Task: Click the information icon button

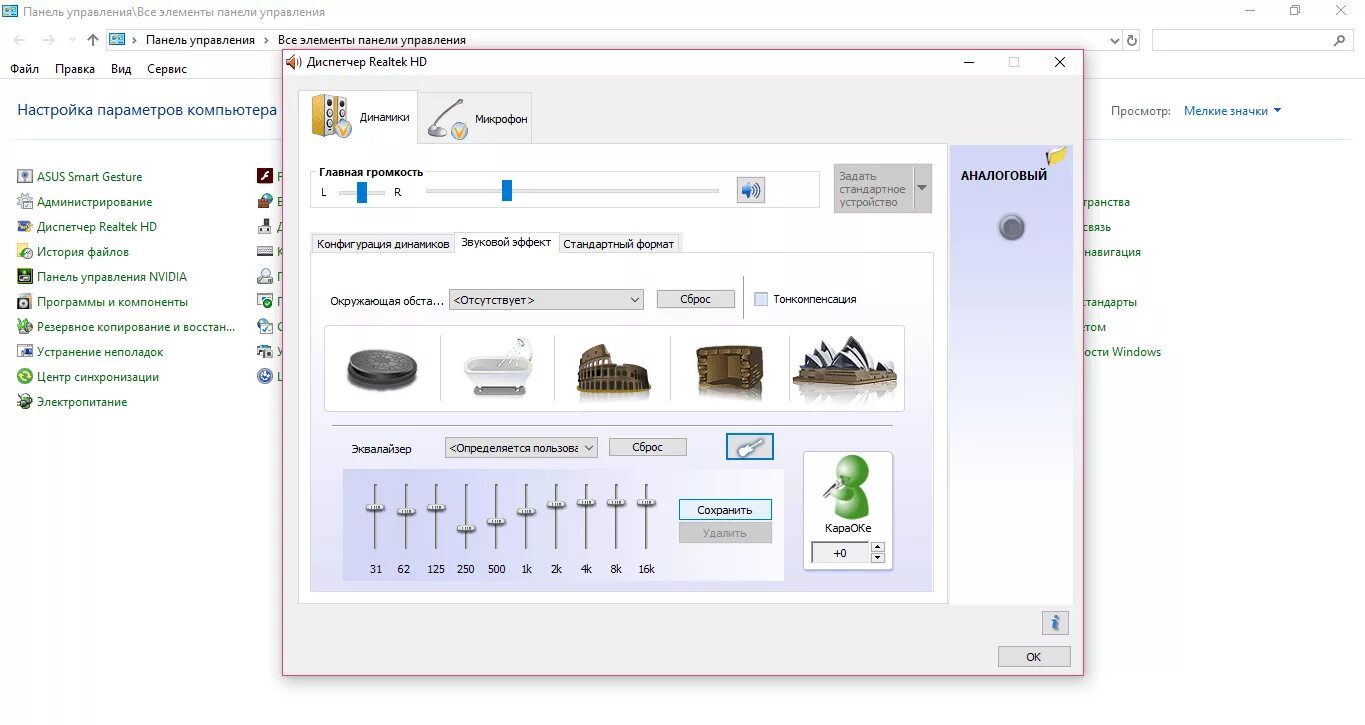Action: click(1055, 623)
